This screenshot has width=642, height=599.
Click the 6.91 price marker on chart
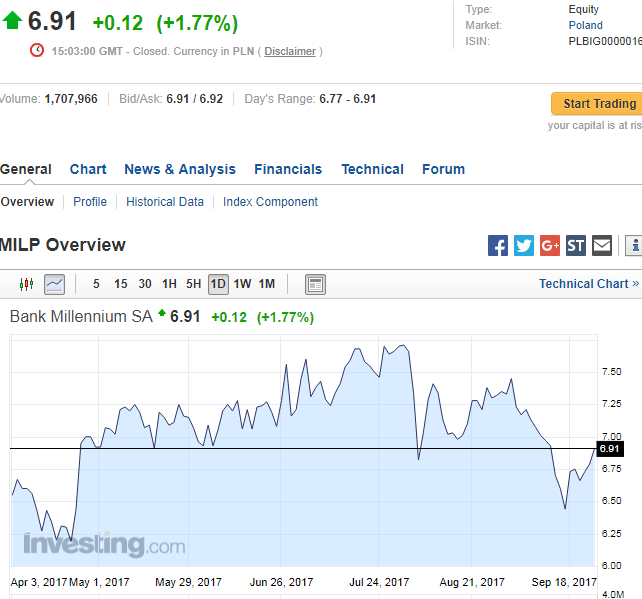(x=610, y=449)
